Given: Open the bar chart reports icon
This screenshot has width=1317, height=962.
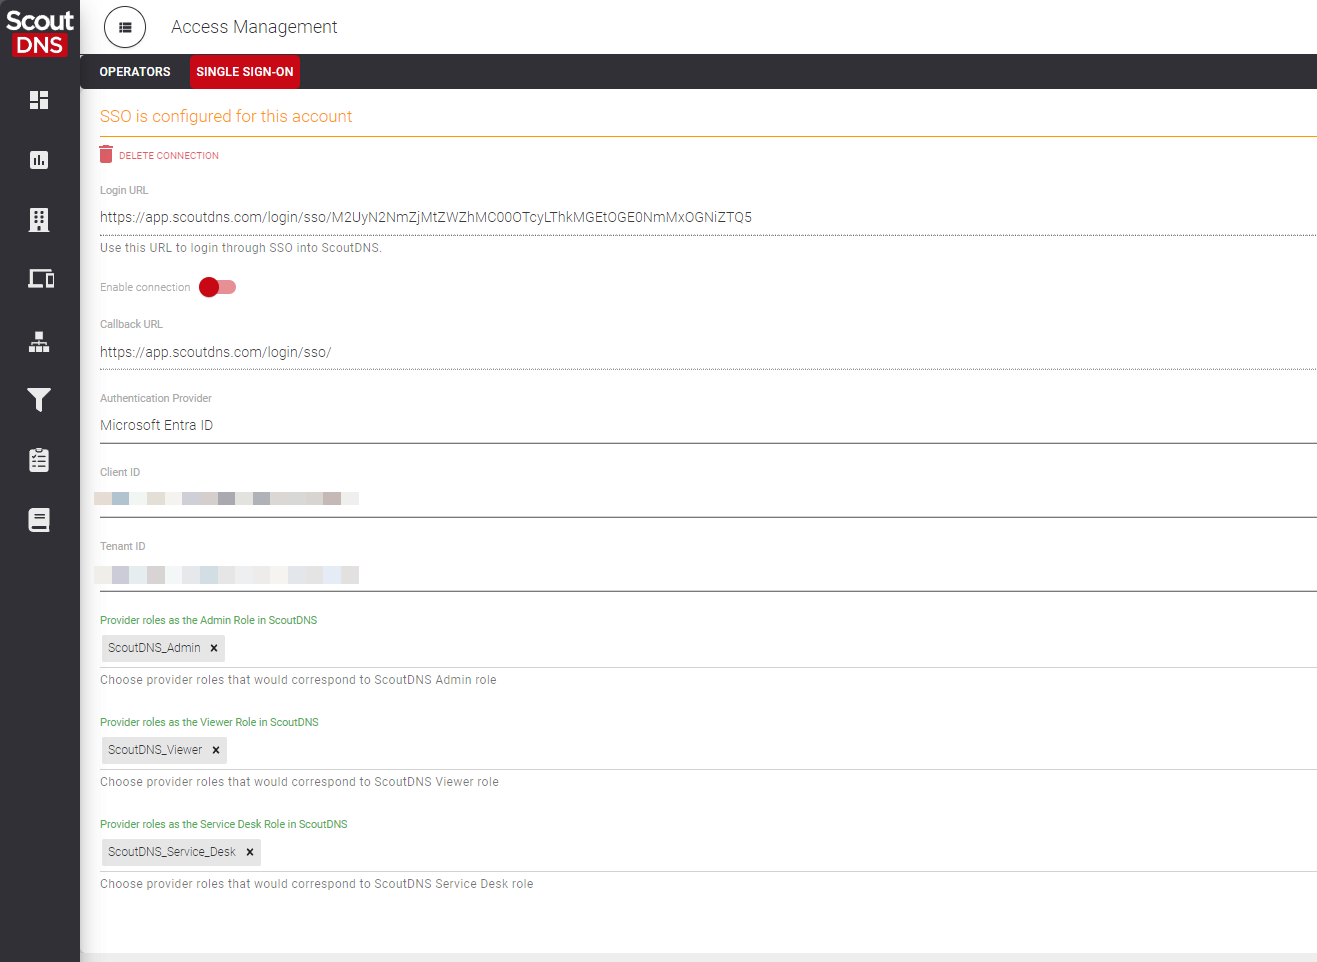Looking at the screenshot, I should (39, 160).
